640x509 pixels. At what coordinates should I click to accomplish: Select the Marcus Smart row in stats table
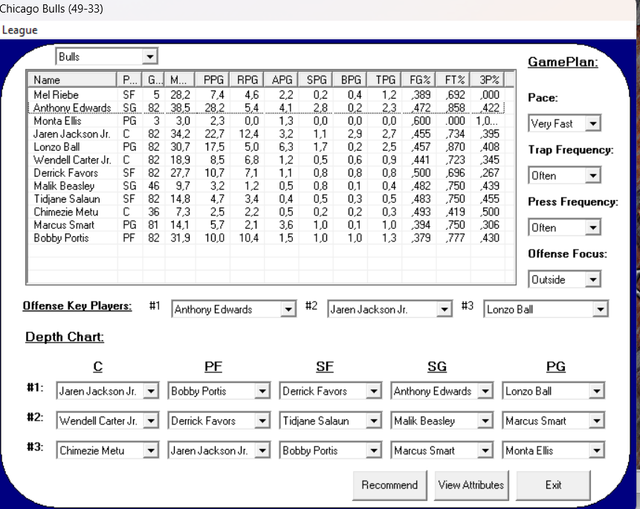267,225
